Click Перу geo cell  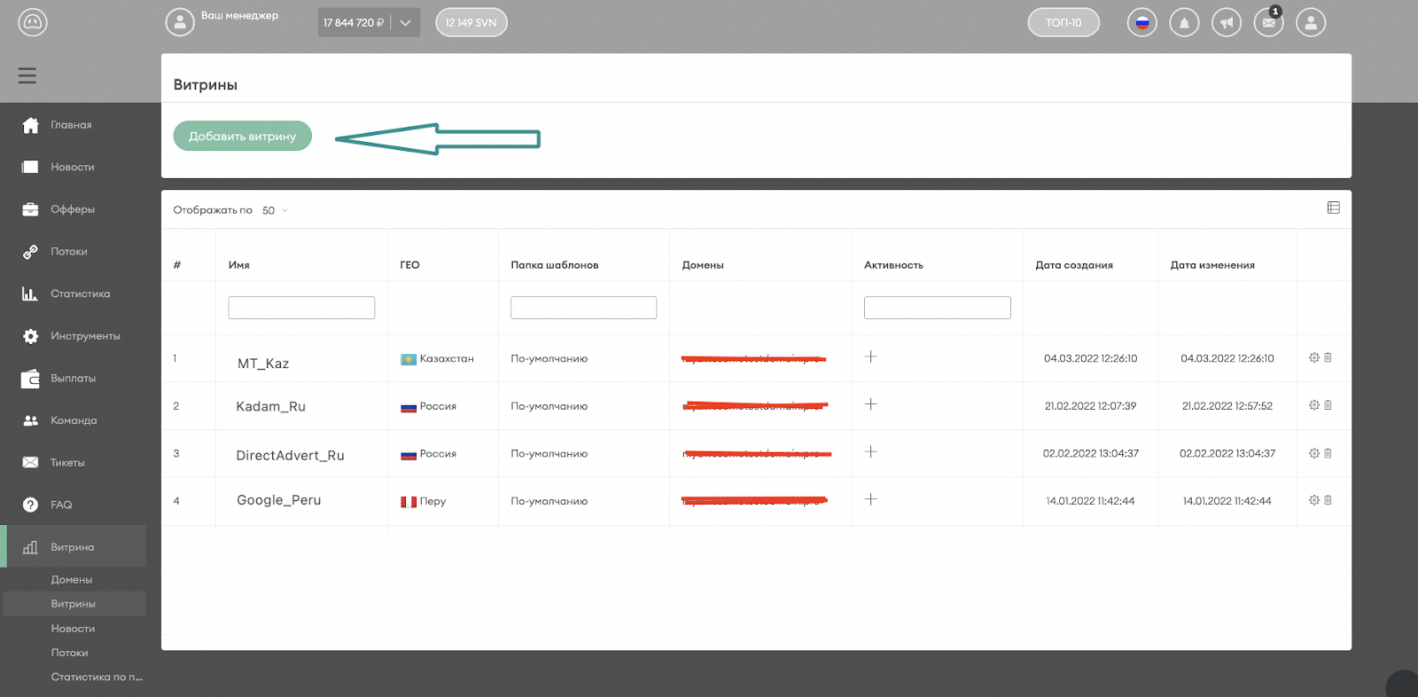[x=423, y=501]
